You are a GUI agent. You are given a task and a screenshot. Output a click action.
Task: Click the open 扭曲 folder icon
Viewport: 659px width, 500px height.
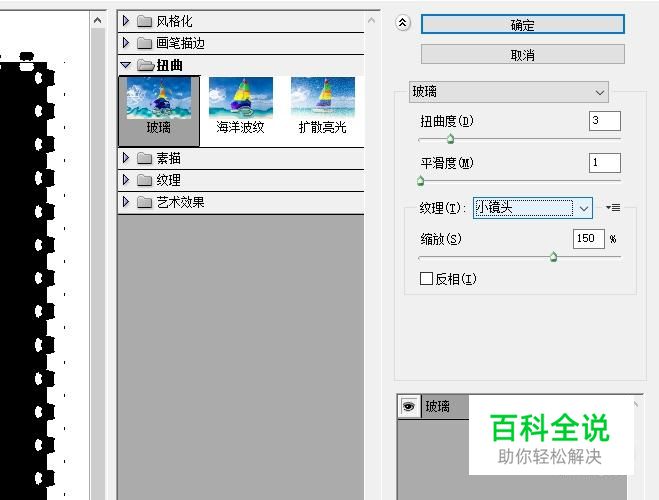145,65
